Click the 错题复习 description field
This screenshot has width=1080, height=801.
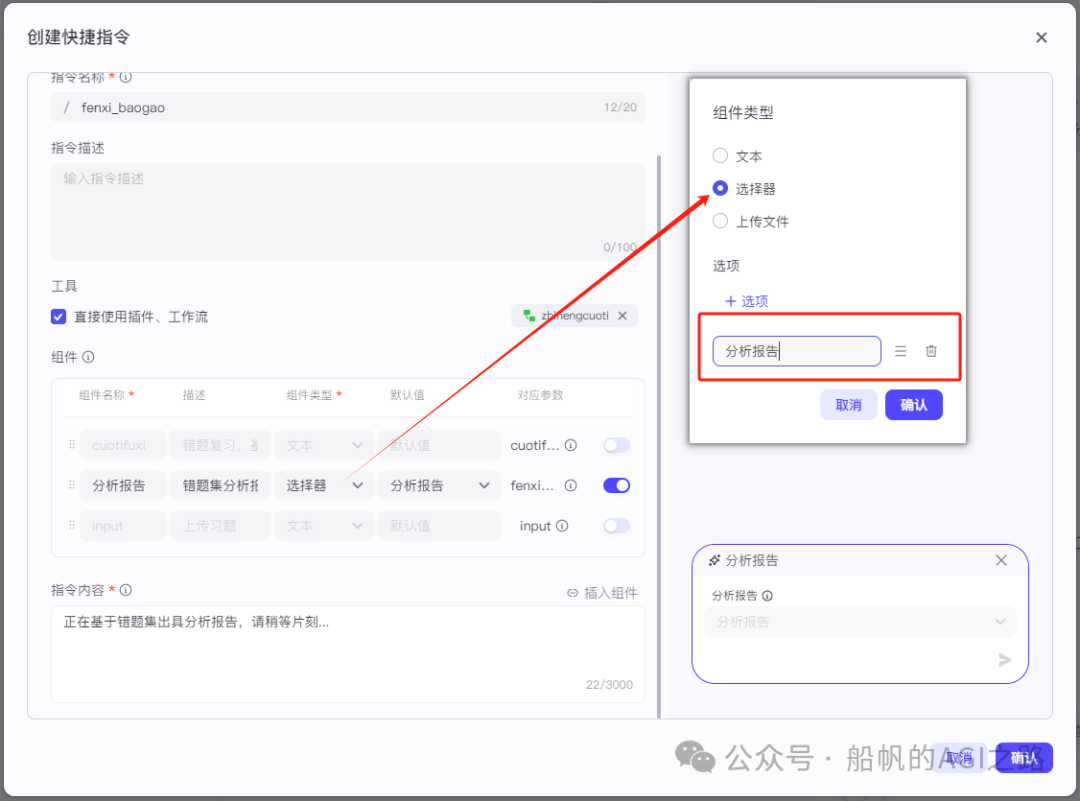[x=220, y=445]
